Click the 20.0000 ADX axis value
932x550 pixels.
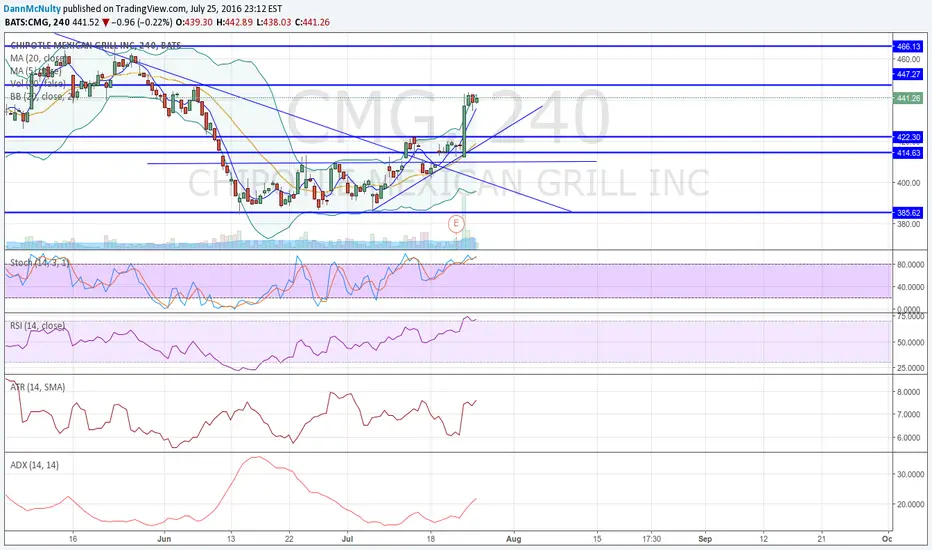pos(910,504)
